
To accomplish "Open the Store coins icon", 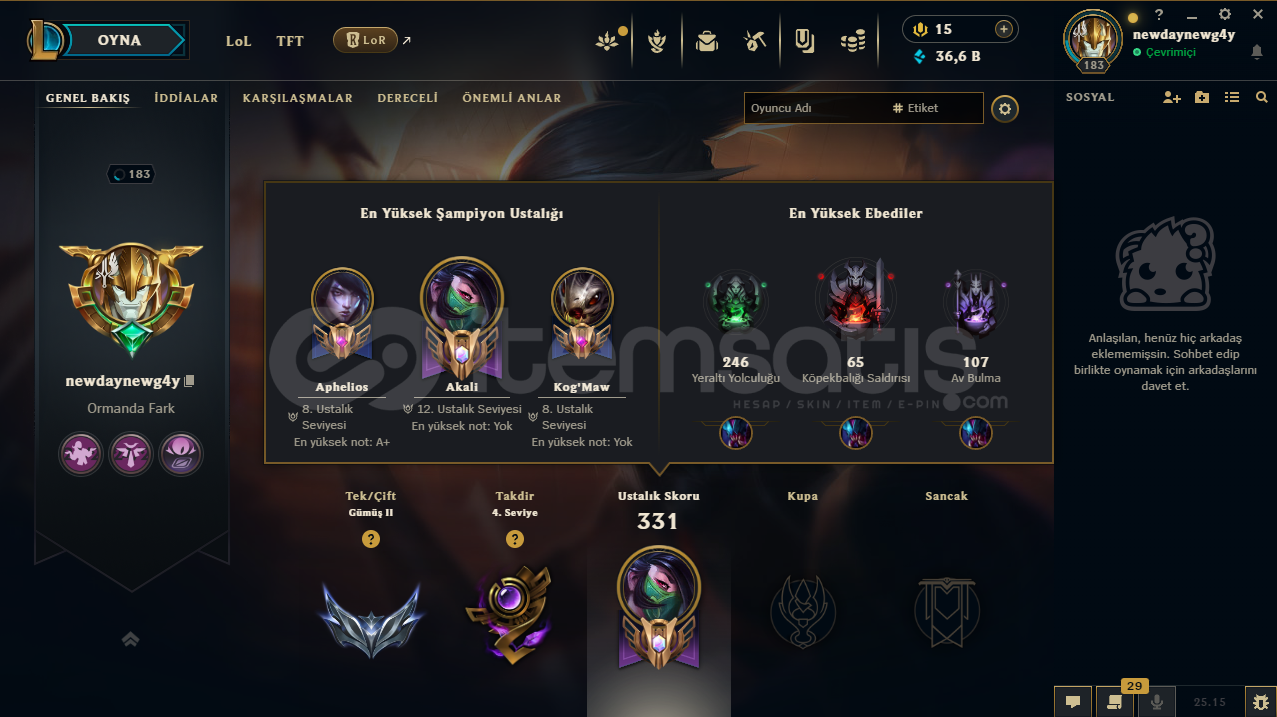I will 852,41.
